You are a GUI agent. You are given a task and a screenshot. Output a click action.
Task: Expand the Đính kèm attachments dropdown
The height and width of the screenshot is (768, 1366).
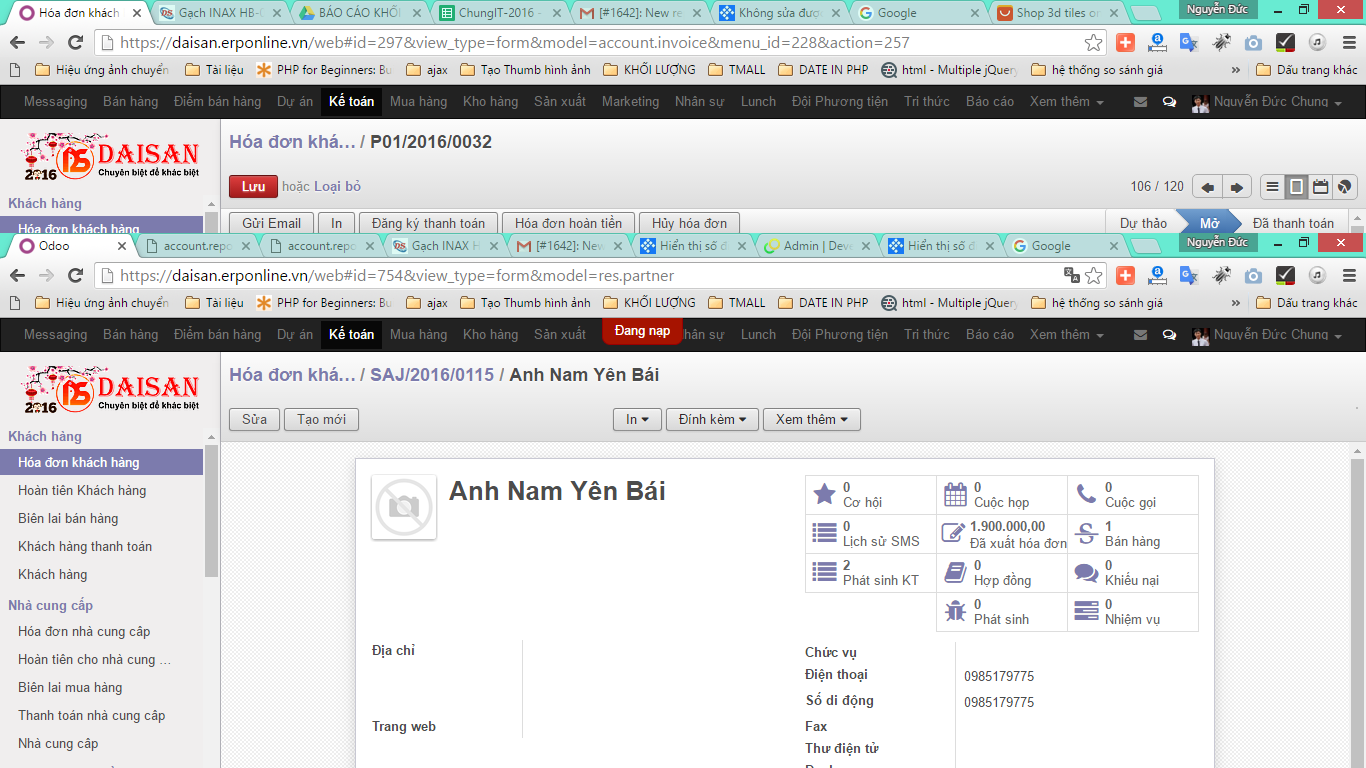point(712,420)
